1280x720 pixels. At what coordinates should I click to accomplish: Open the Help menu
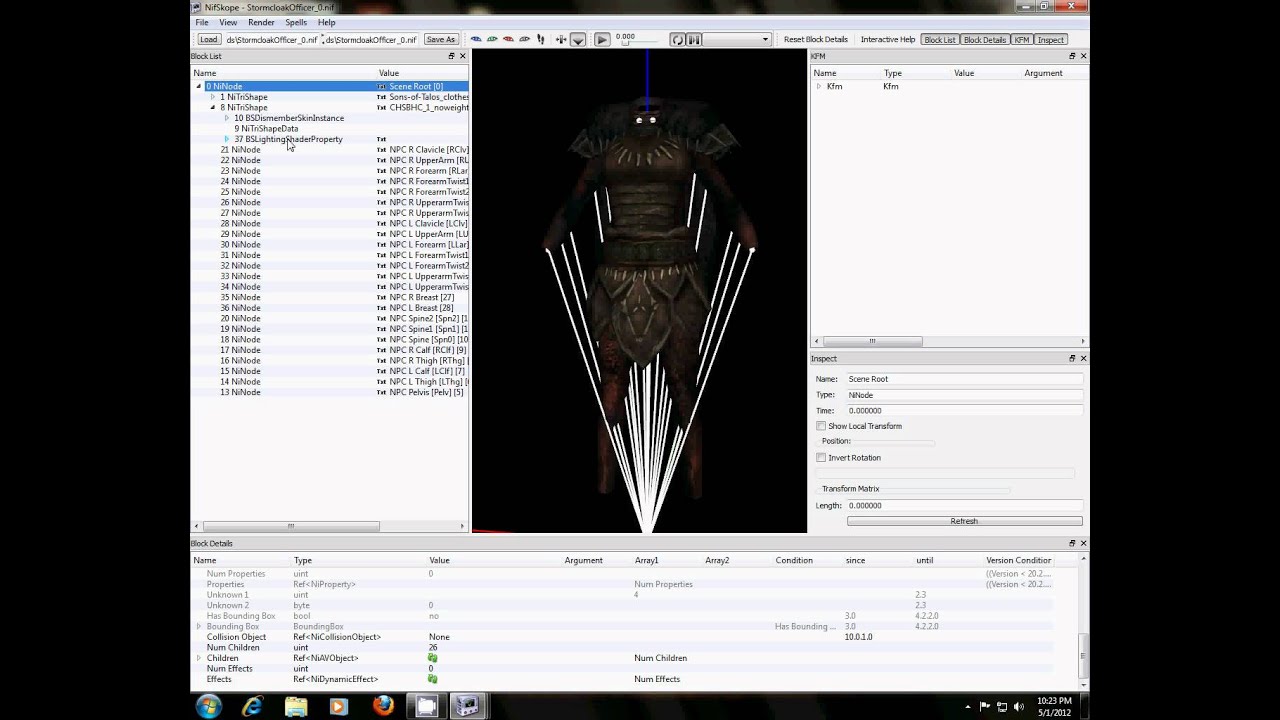[327, 22]
